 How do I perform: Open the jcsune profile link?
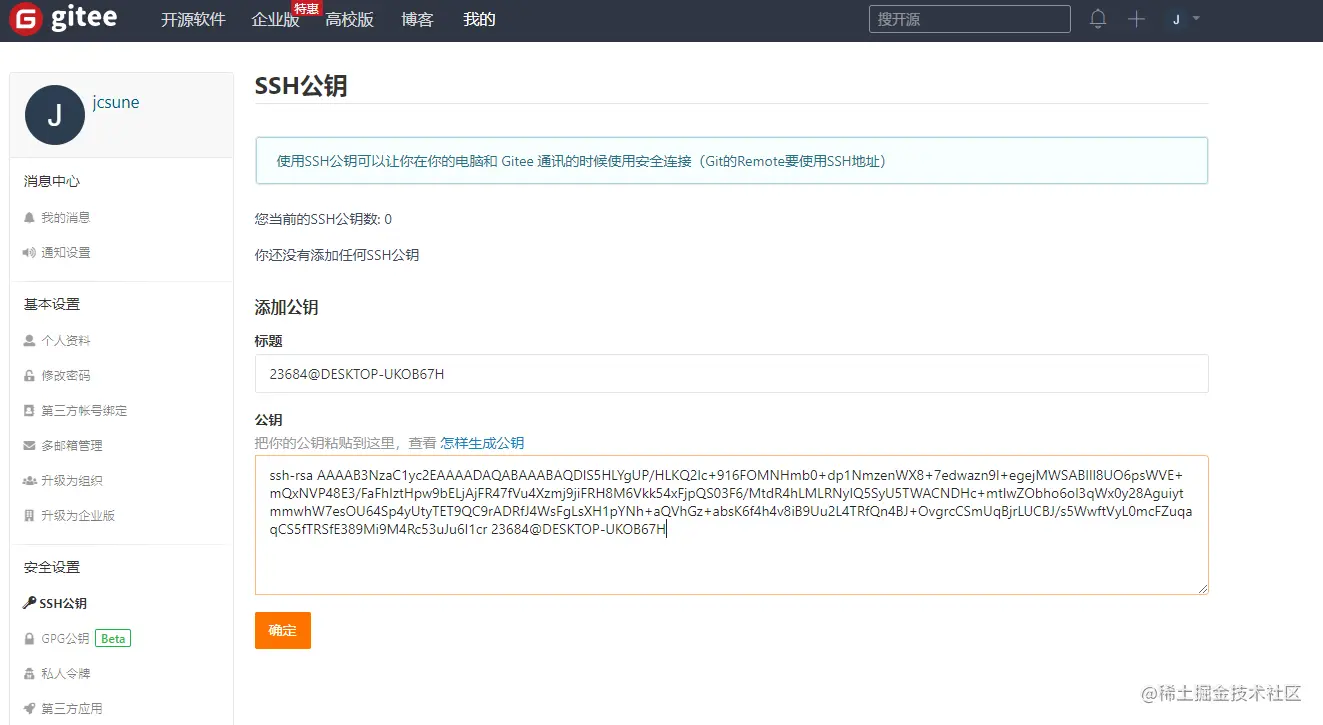tap(116, 102)
